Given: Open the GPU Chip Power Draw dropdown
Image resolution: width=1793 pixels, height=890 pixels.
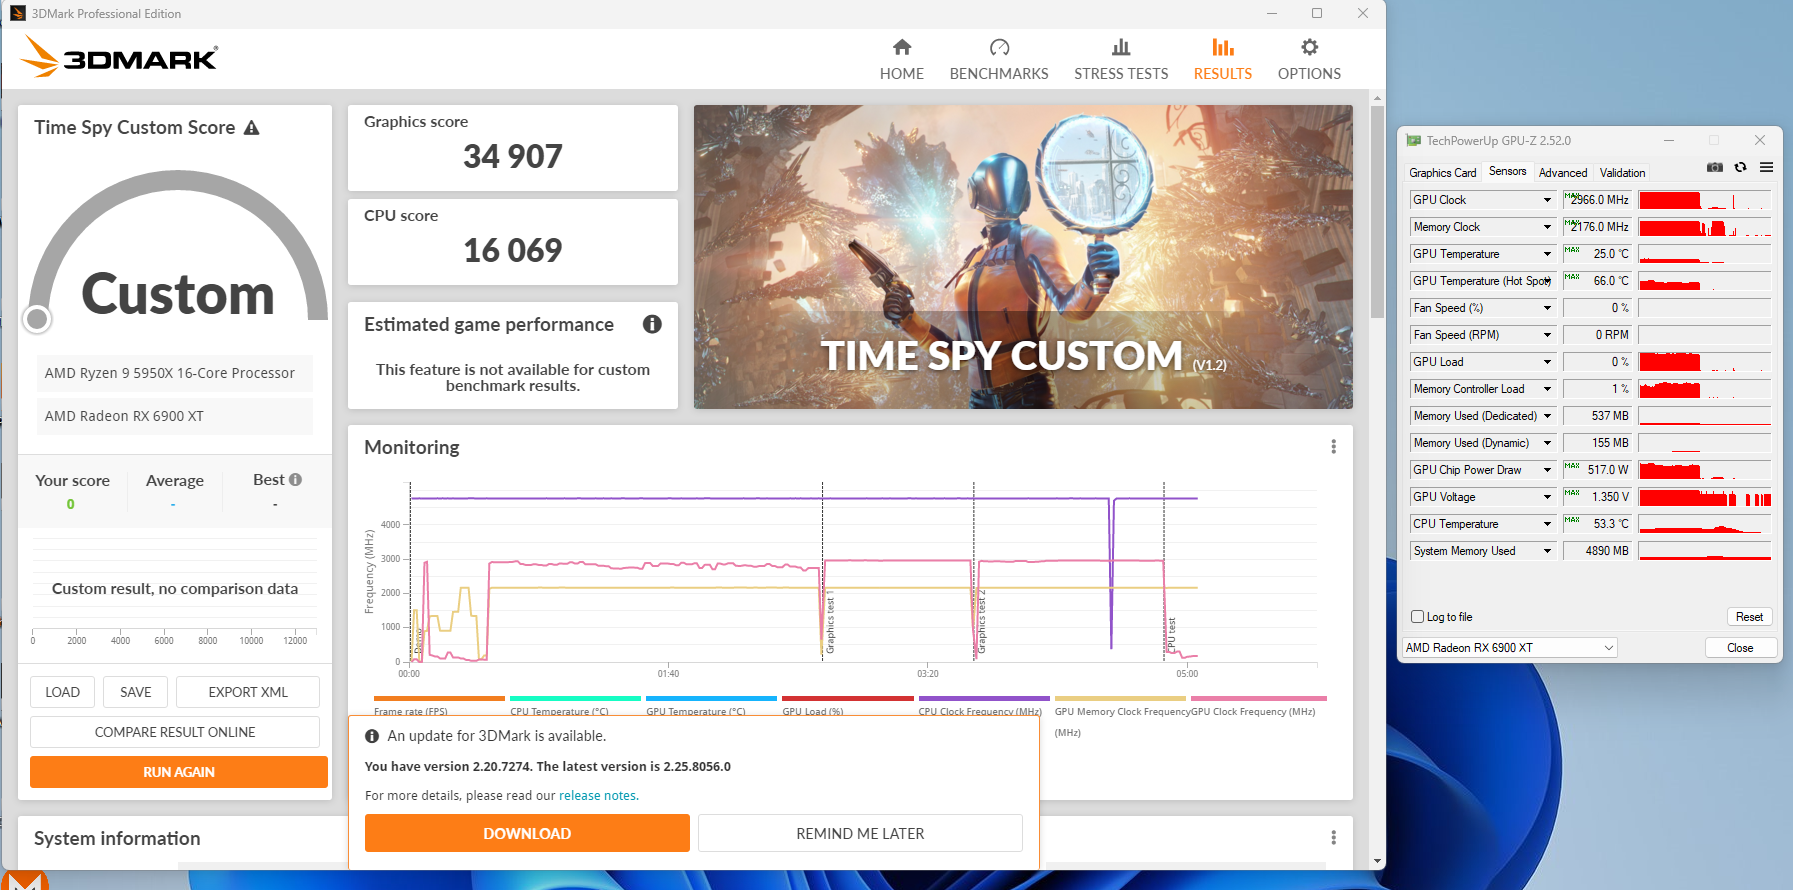Looking at the screenshot, I should [x=1547, y=470].
